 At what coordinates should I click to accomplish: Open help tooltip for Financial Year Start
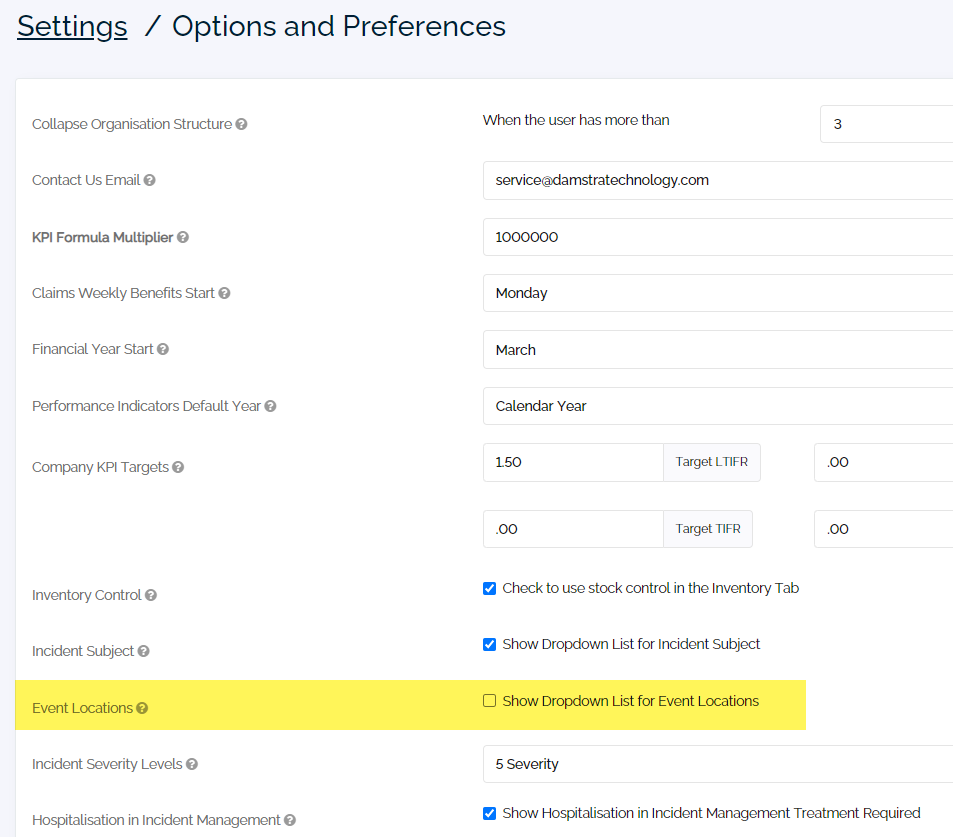[x=163, y=350]
